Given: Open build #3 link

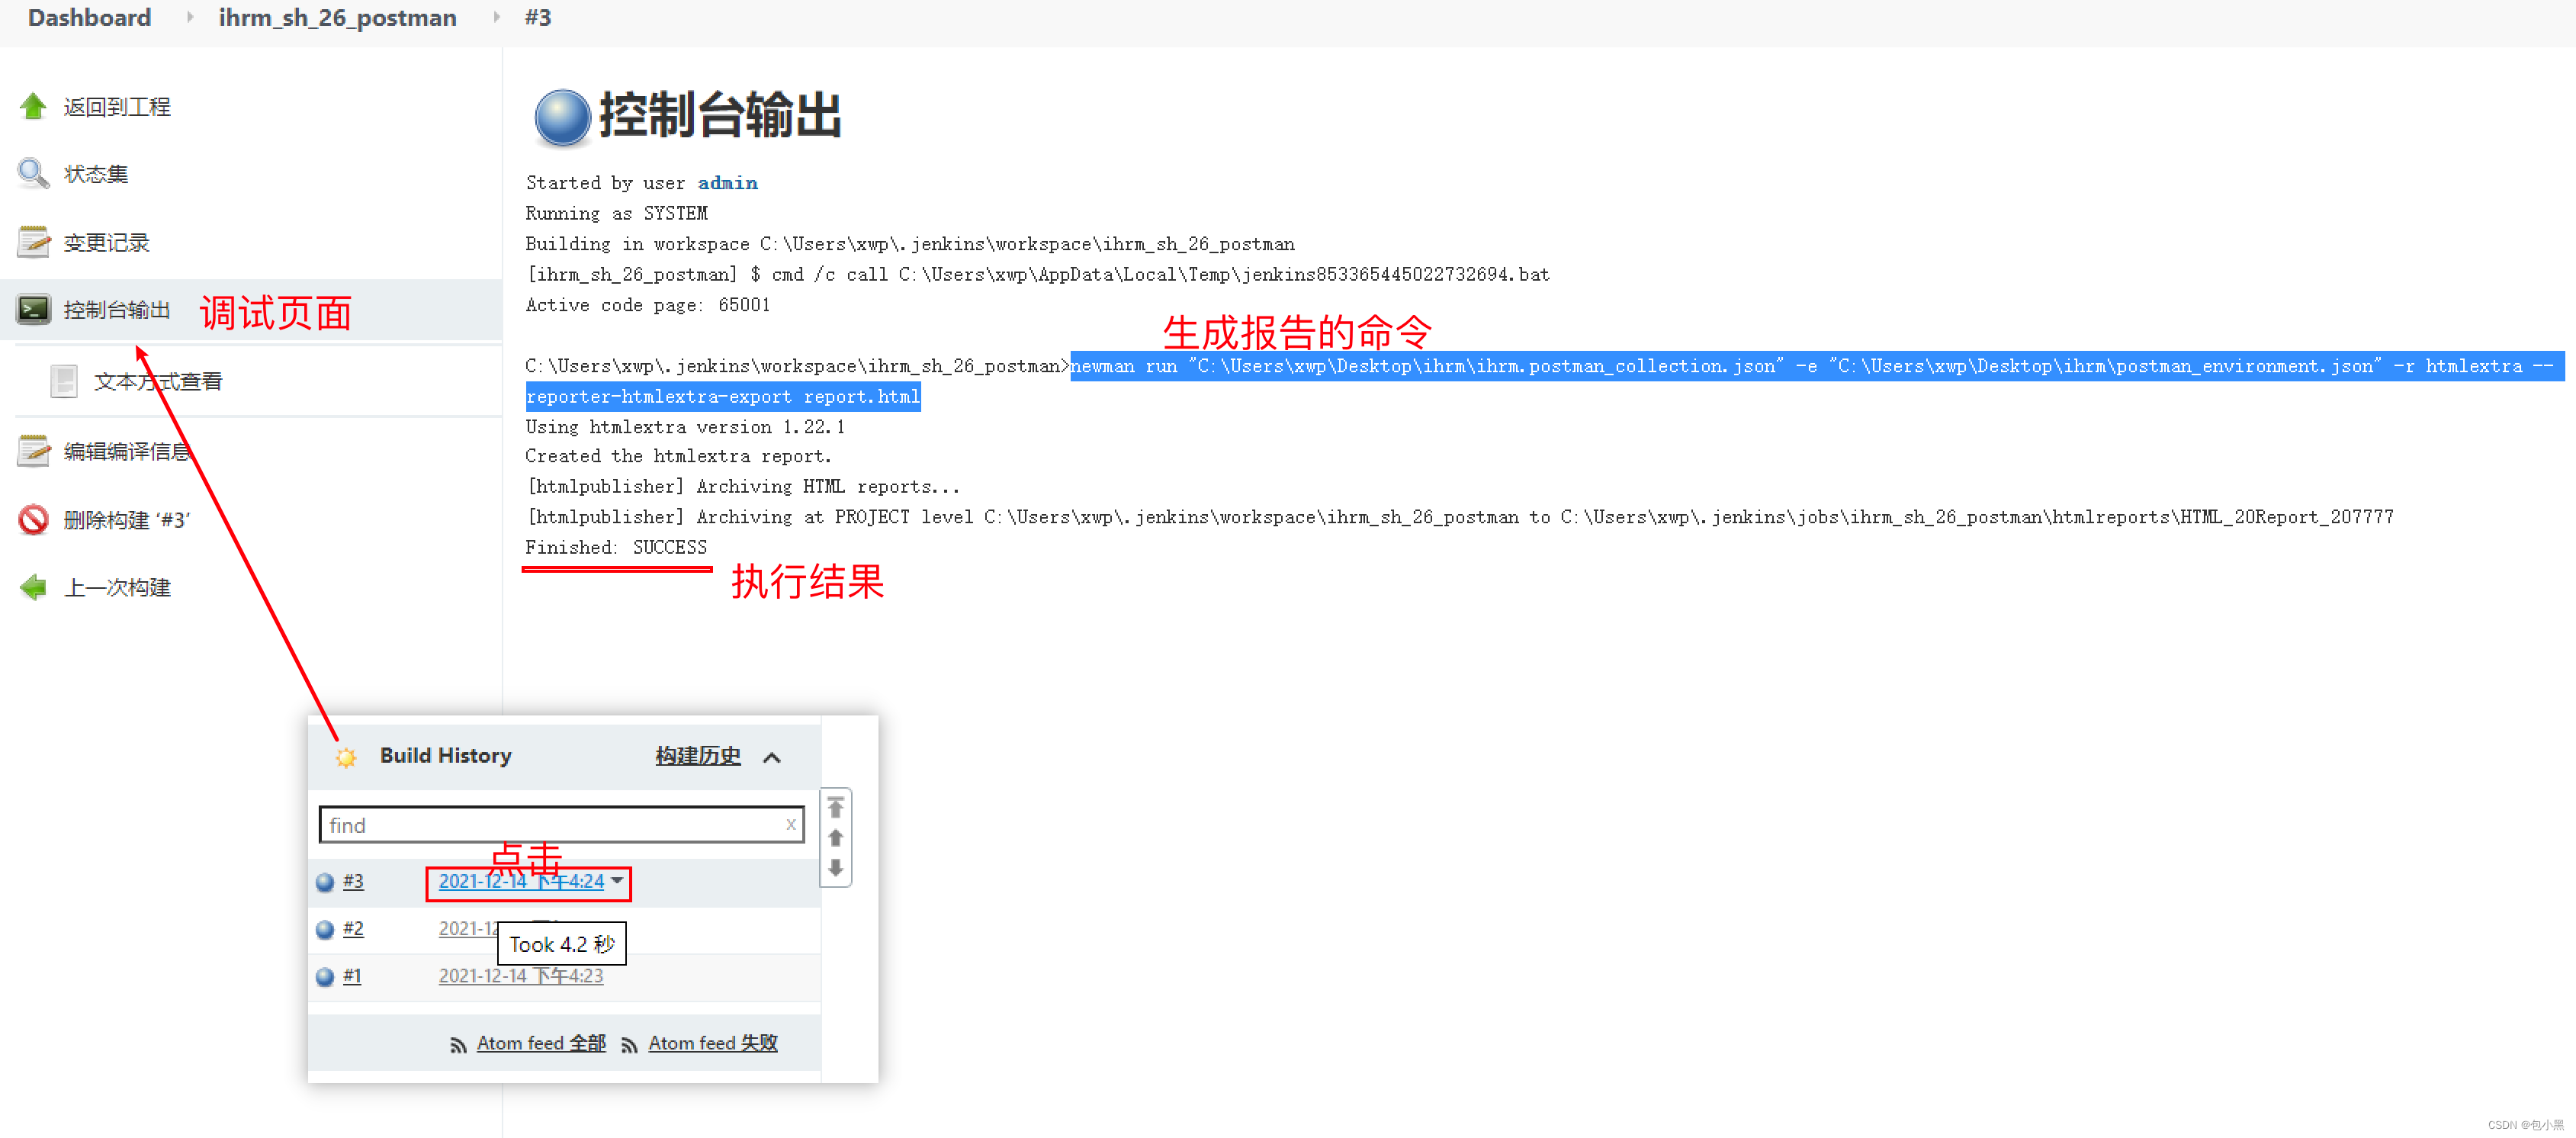Looking at the screenshot, I should pyautogui.click(x=353, y=881).
